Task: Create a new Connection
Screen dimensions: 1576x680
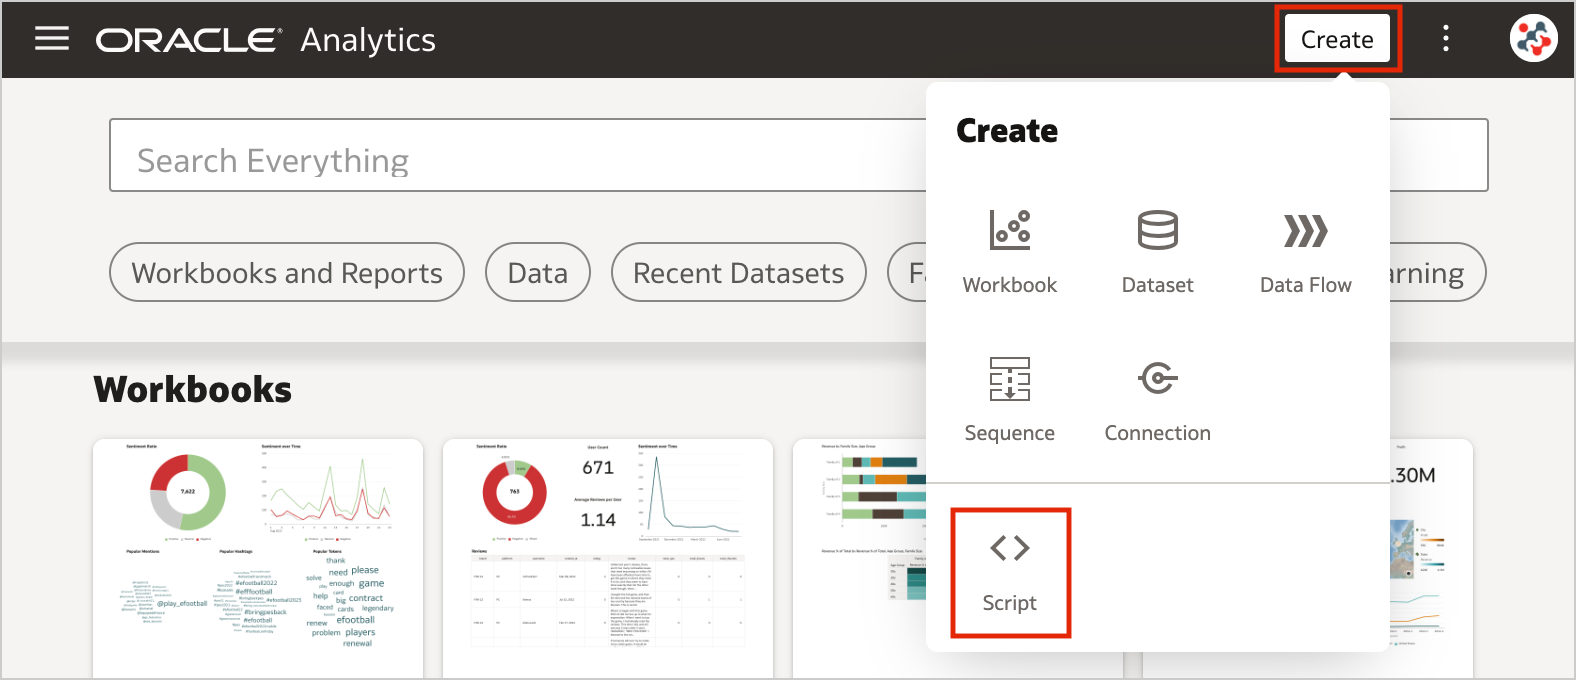Action: (1158, 400)
